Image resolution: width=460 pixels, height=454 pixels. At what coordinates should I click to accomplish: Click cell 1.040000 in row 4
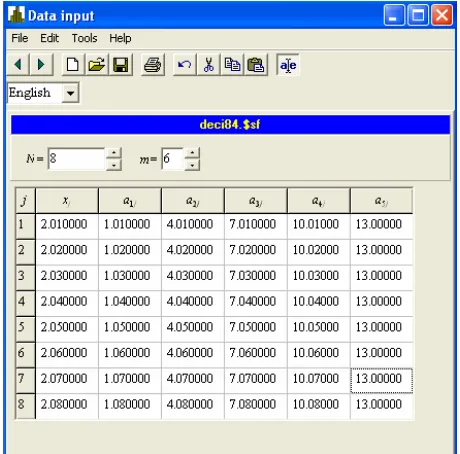click(130, 303)
